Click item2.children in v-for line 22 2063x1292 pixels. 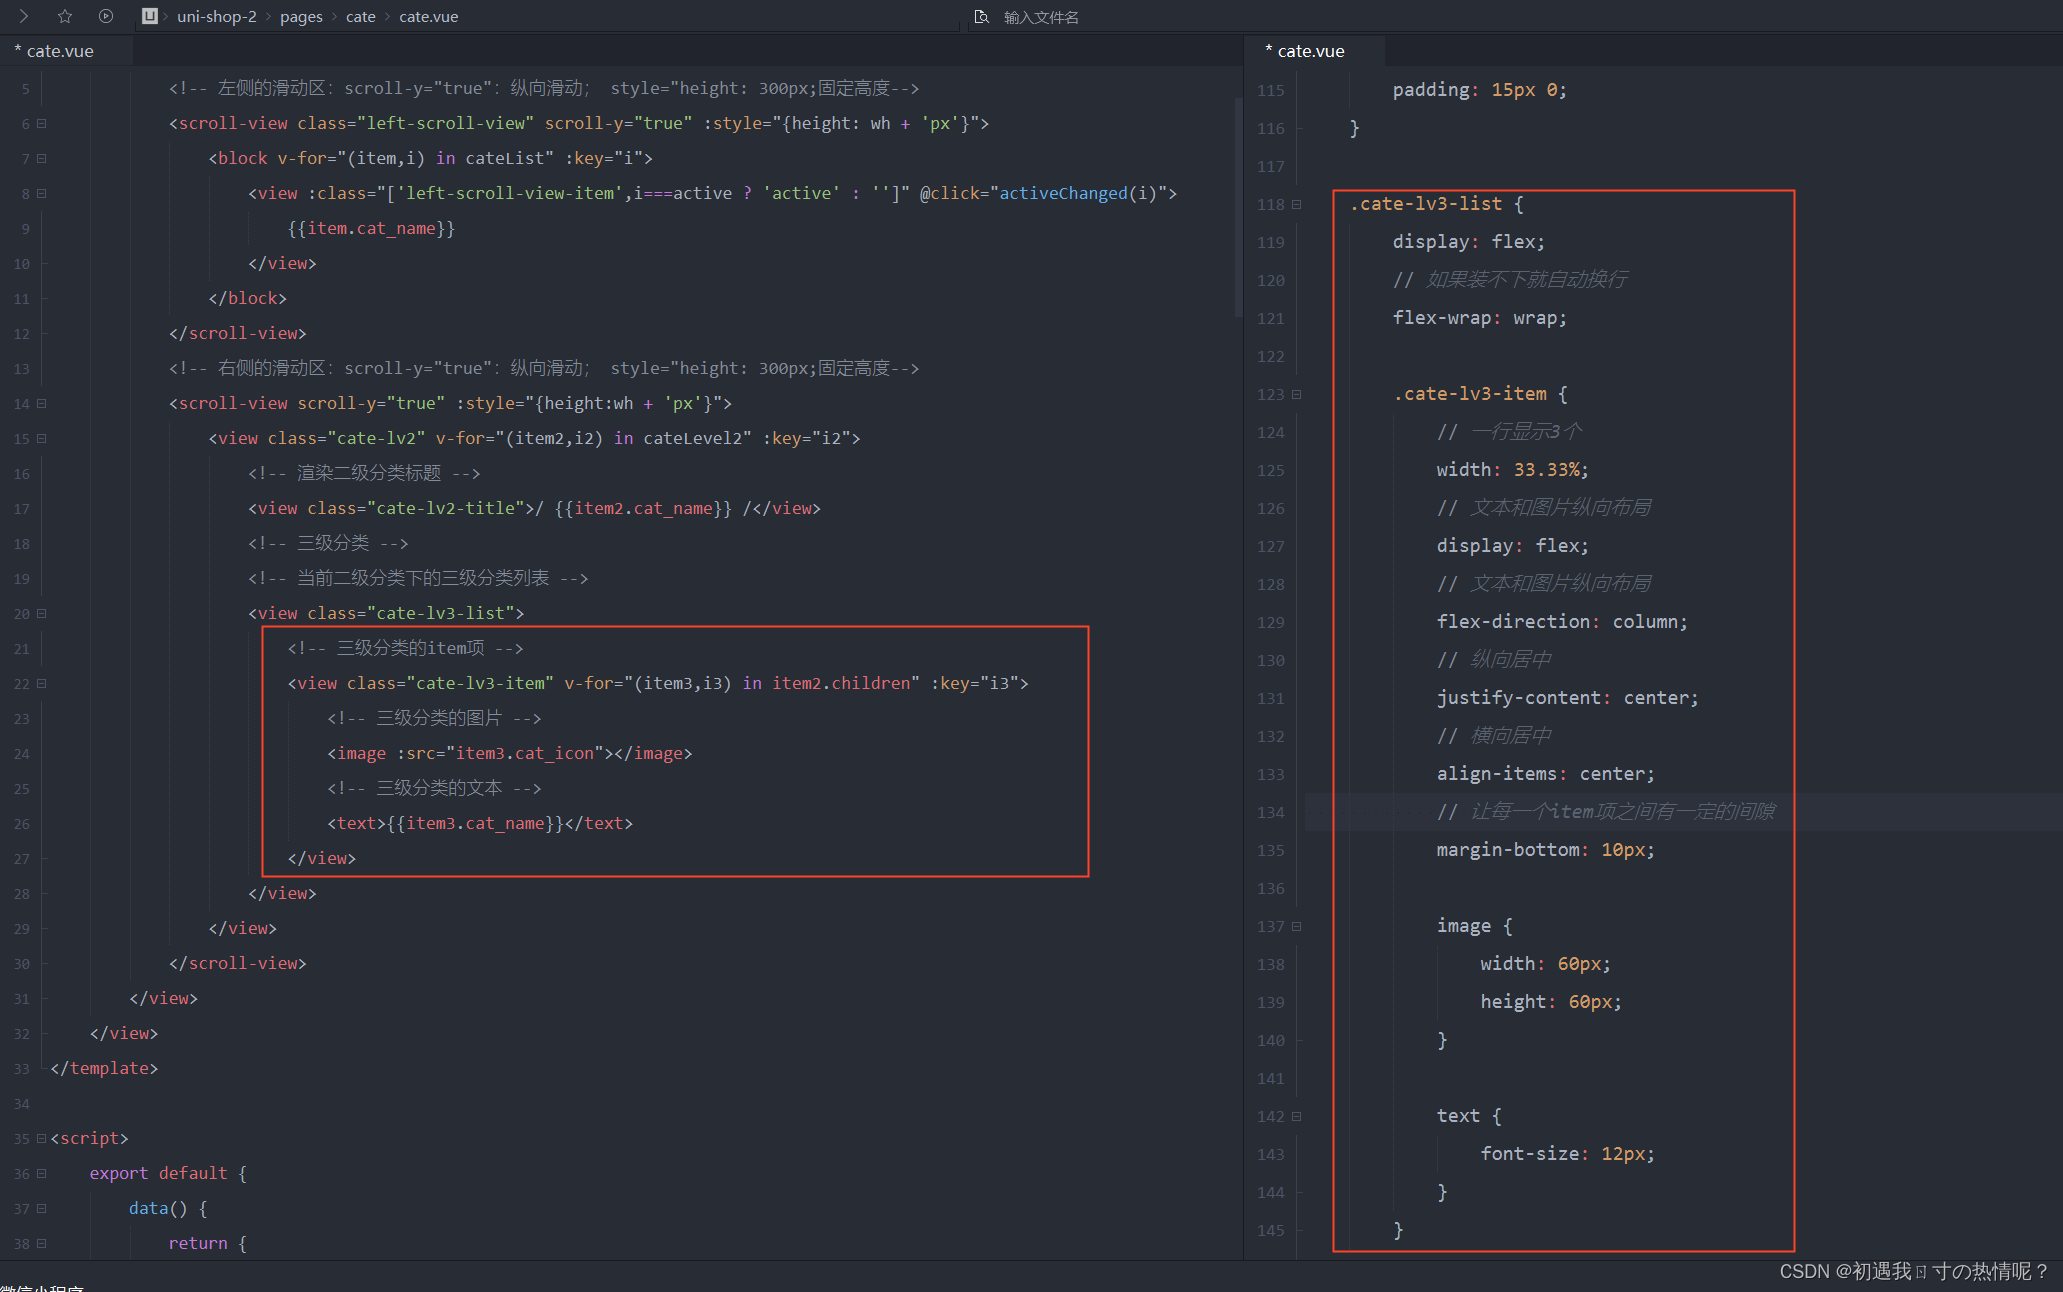click(841, 683)
